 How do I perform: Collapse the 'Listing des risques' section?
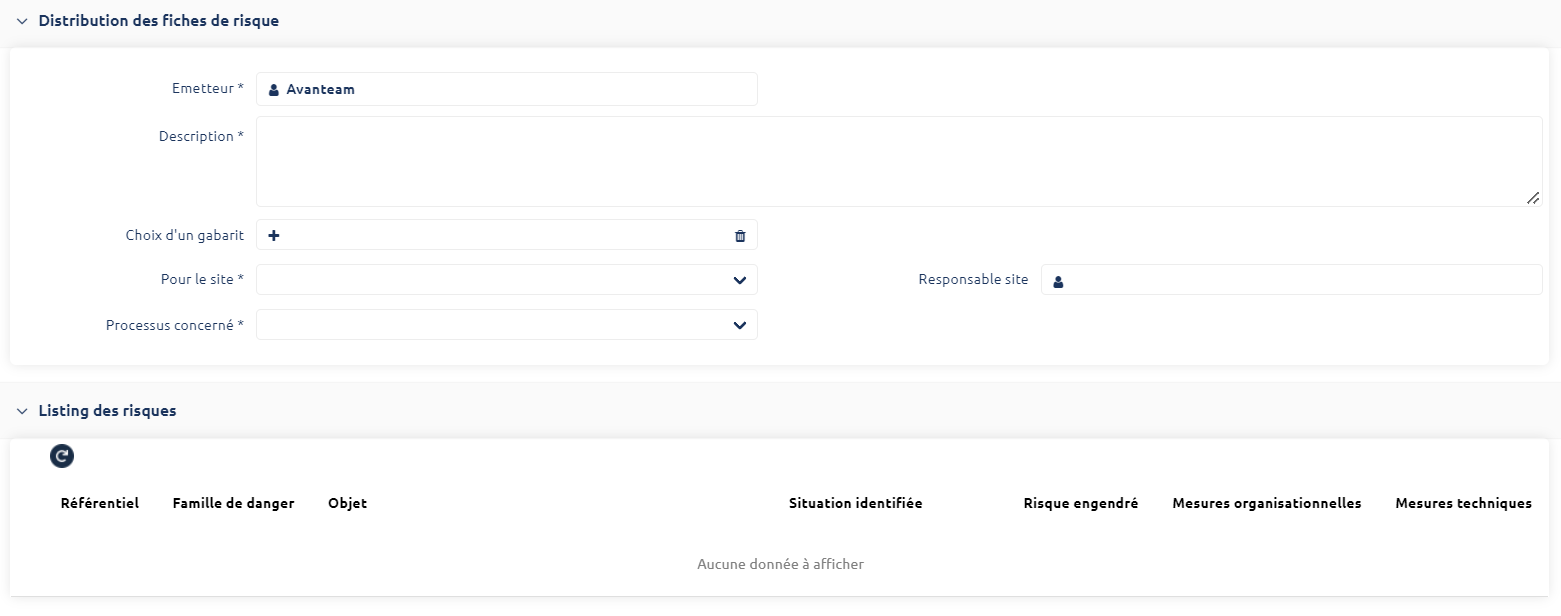click(22, 410)
